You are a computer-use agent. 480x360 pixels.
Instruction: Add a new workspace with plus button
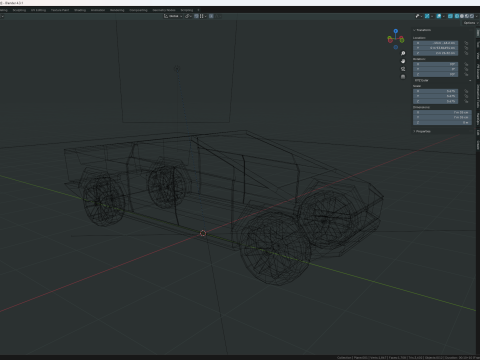tap(199, 10)
